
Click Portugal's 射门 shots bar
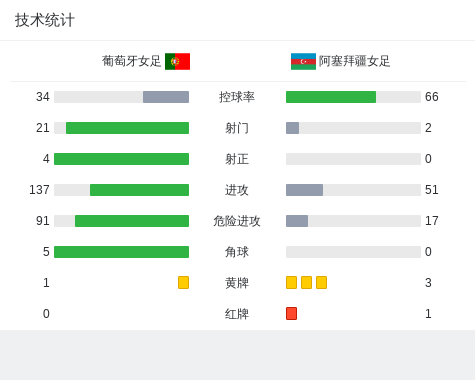pyautogui.click(x=121, y=128)
